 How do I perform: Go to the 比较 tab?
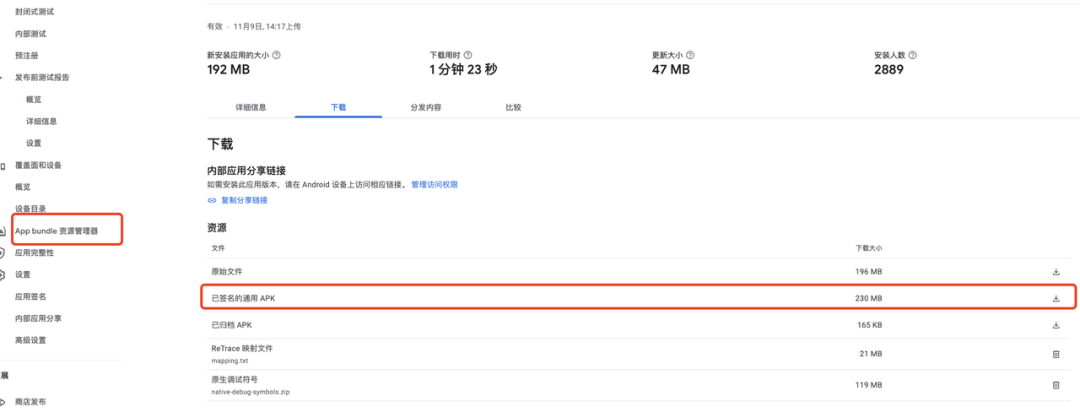[513, 107]
